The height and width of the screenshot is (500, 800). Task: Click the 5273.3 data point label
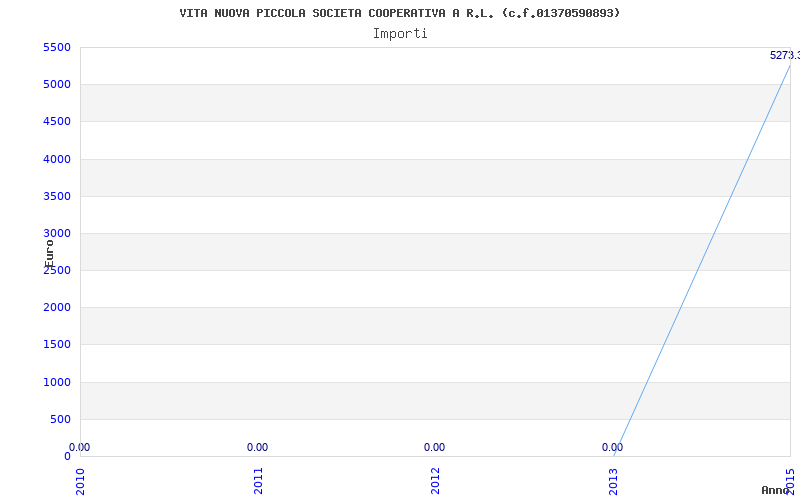click(x=785, y=55)
